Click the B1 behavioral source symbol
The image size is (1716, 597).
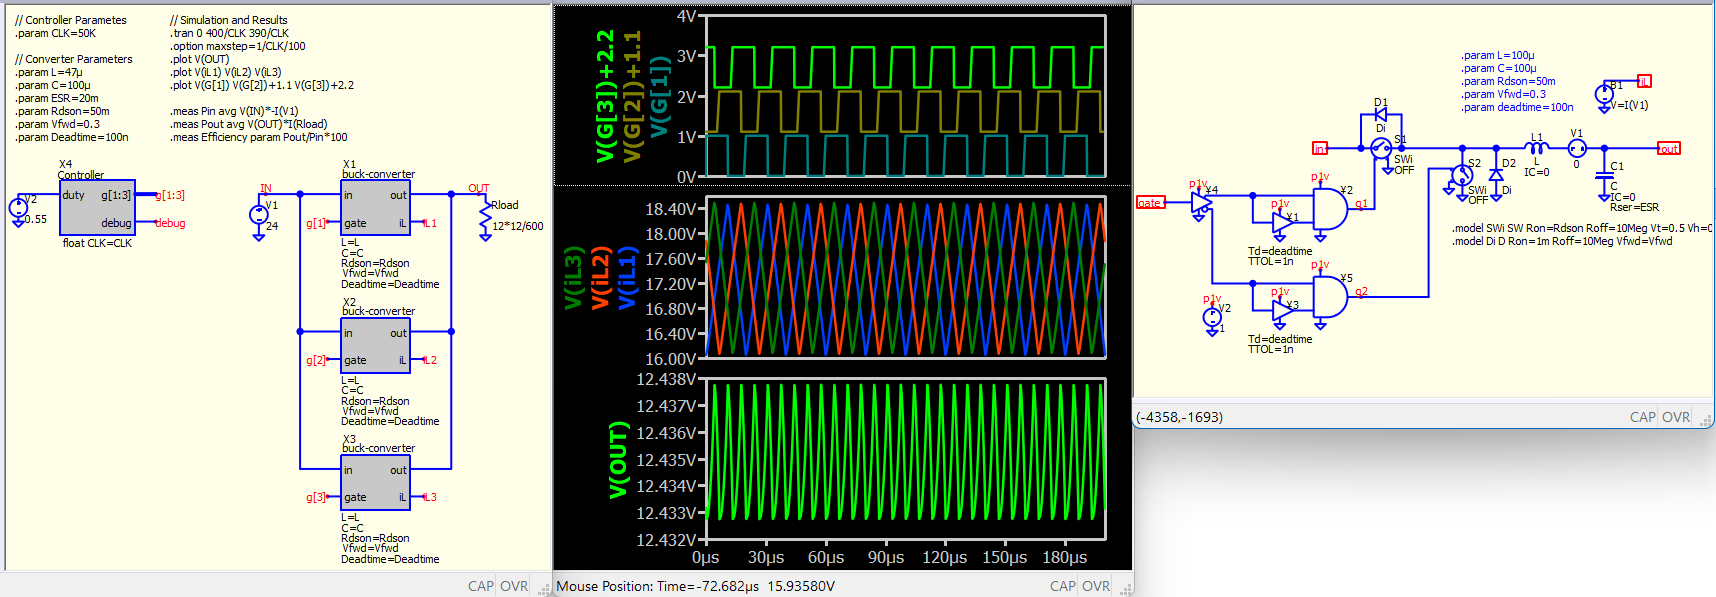pyautogui.click(x=1604, y=95)
